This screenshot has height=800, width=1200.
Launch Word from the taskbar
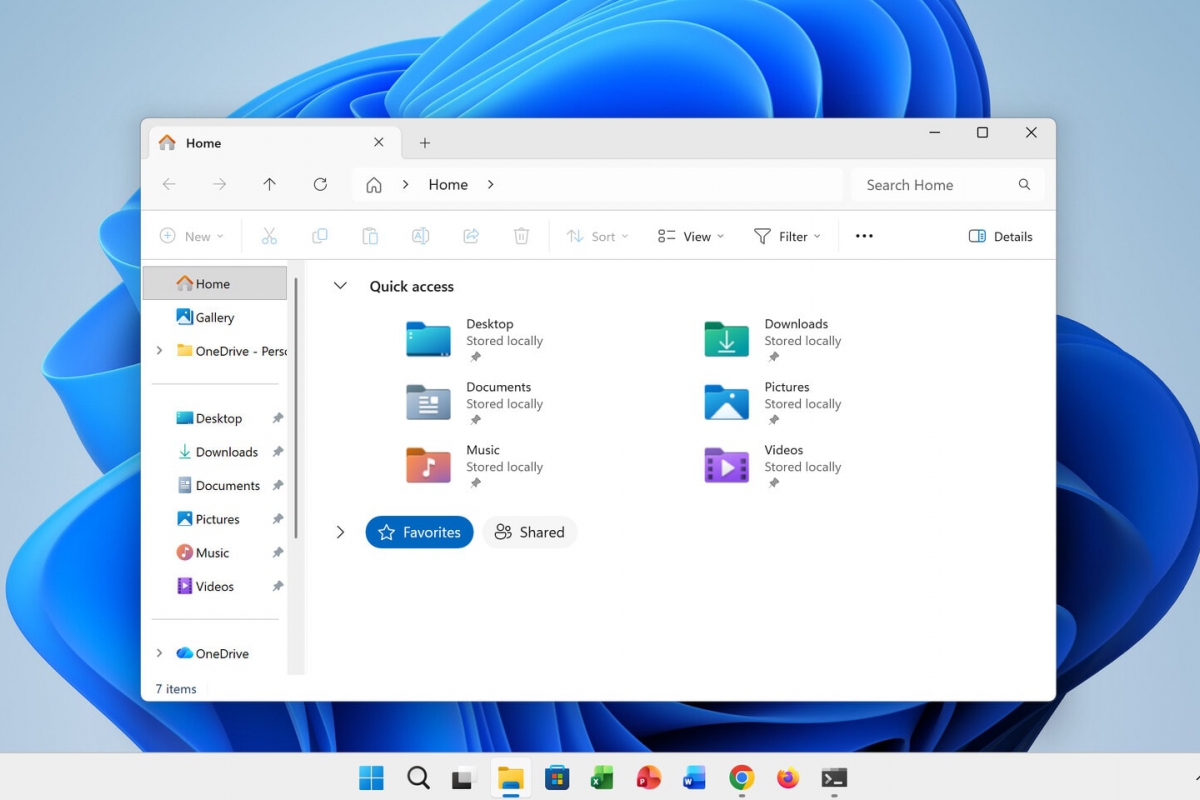point(695,778)
